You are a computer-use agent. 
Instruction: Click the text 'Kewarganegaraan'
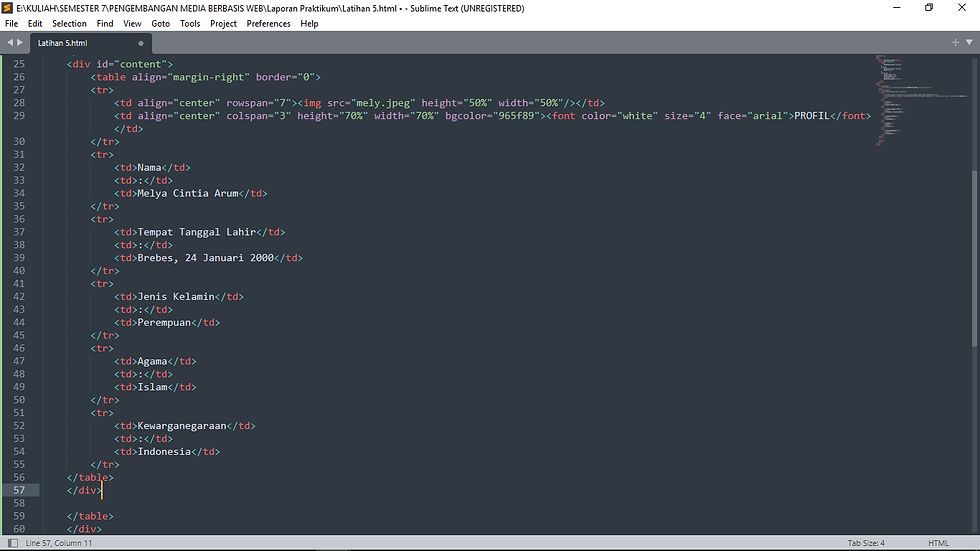point(182,426)
